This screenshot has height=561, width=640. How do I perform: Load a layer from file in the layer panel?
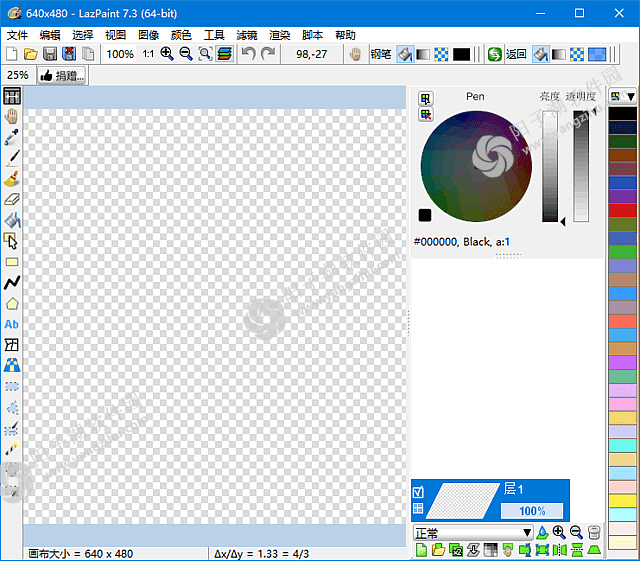coord(438,550)
